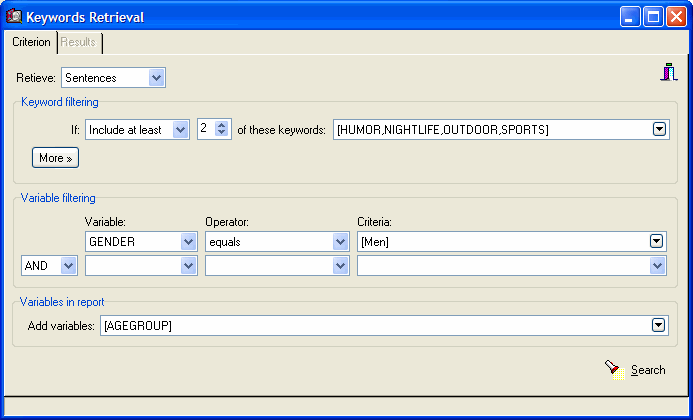Open the Retrieve Sentences dropdown

point(156,78)
